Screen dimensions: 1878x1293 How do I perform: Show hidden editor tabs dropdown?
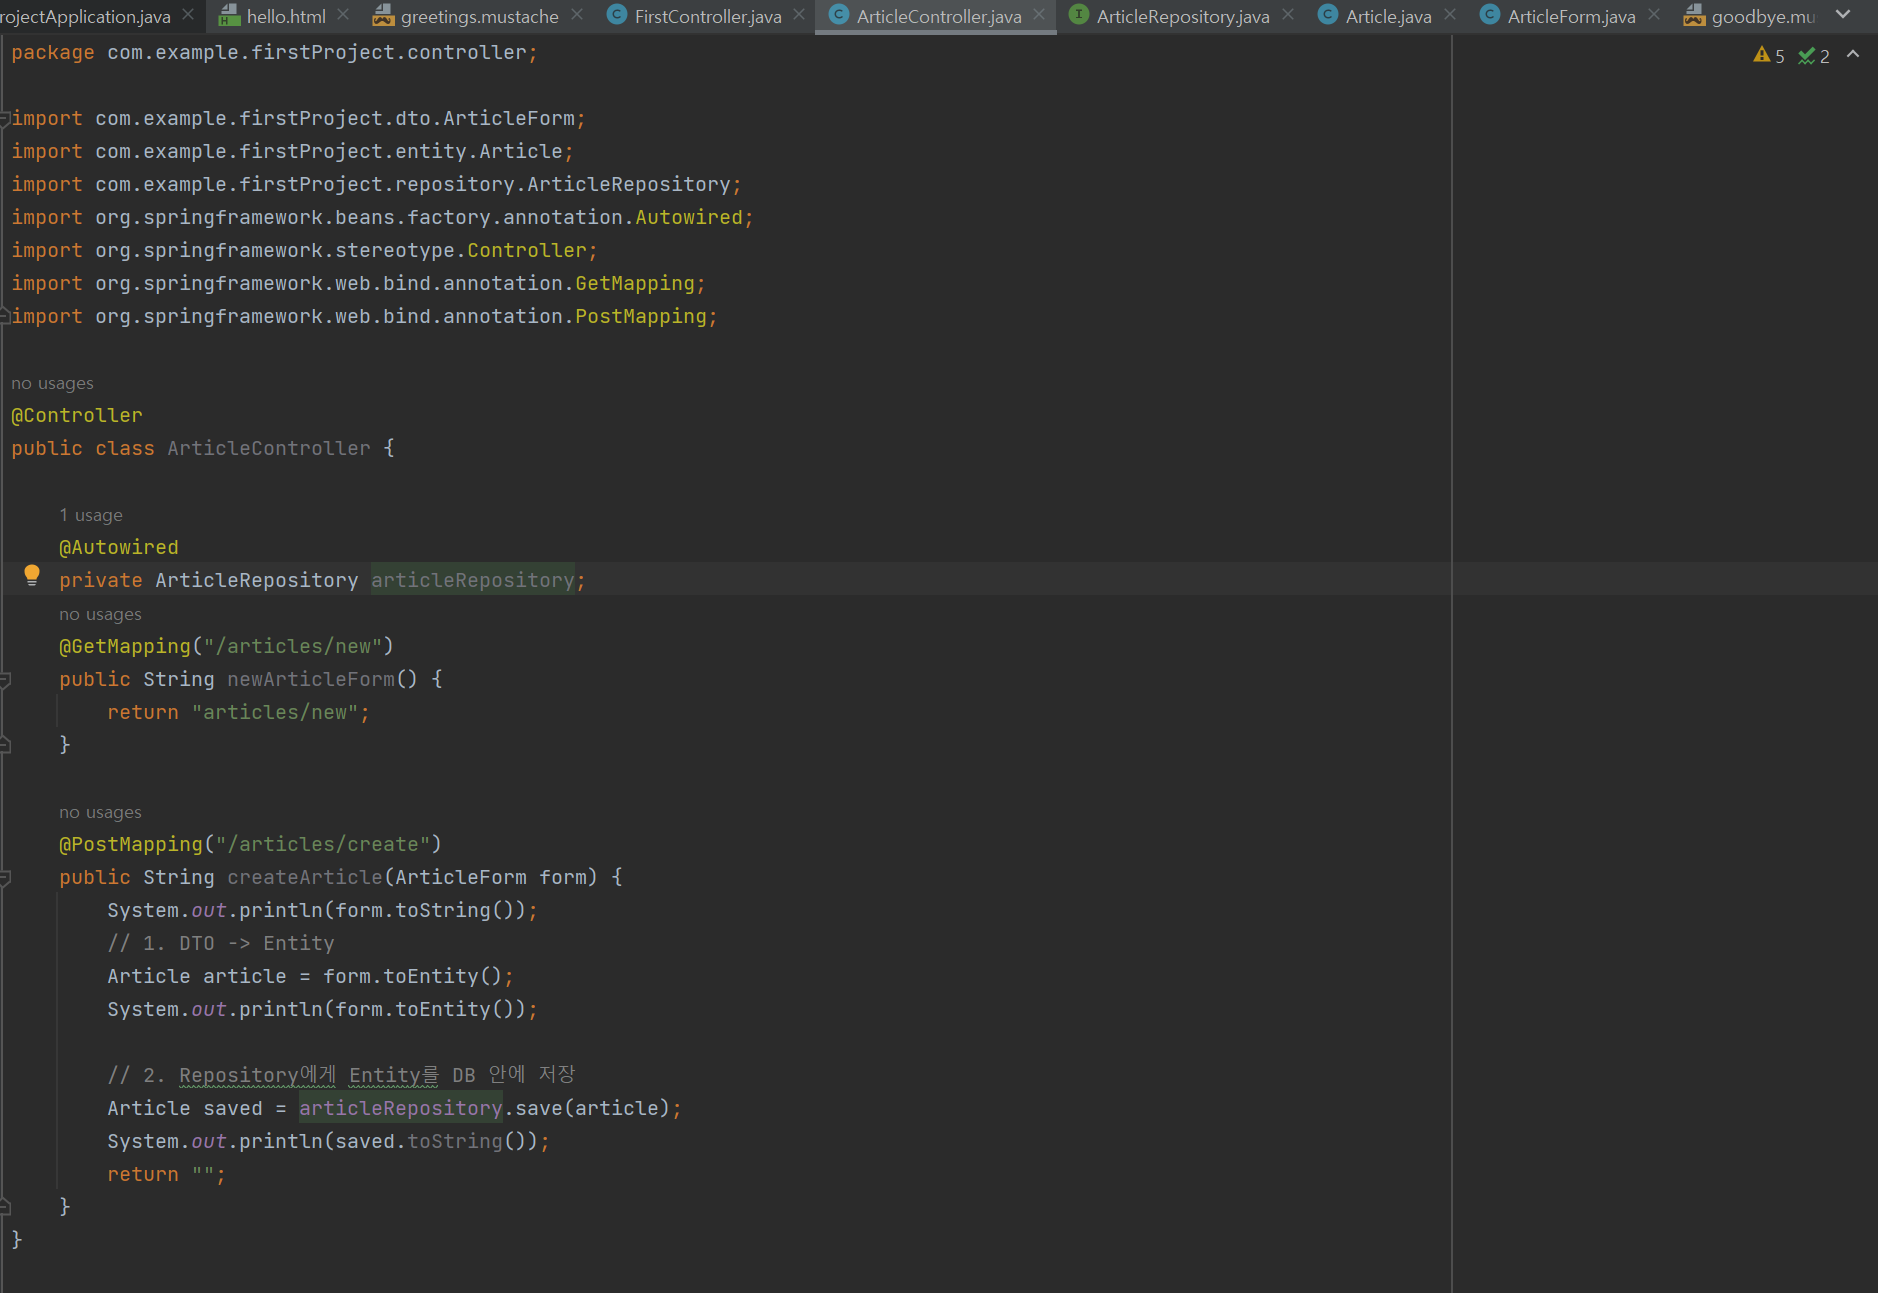[x=1843, y=15]
